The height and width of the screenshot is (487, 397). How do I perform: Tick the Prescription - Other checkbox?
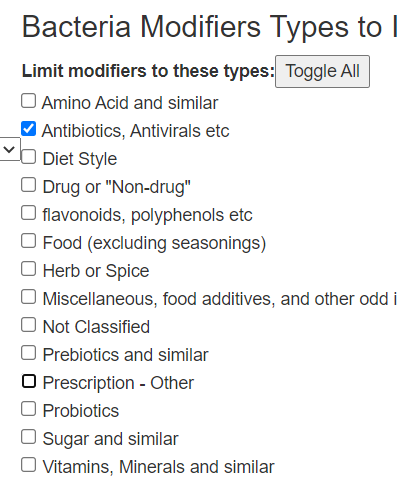pos(29,381)
